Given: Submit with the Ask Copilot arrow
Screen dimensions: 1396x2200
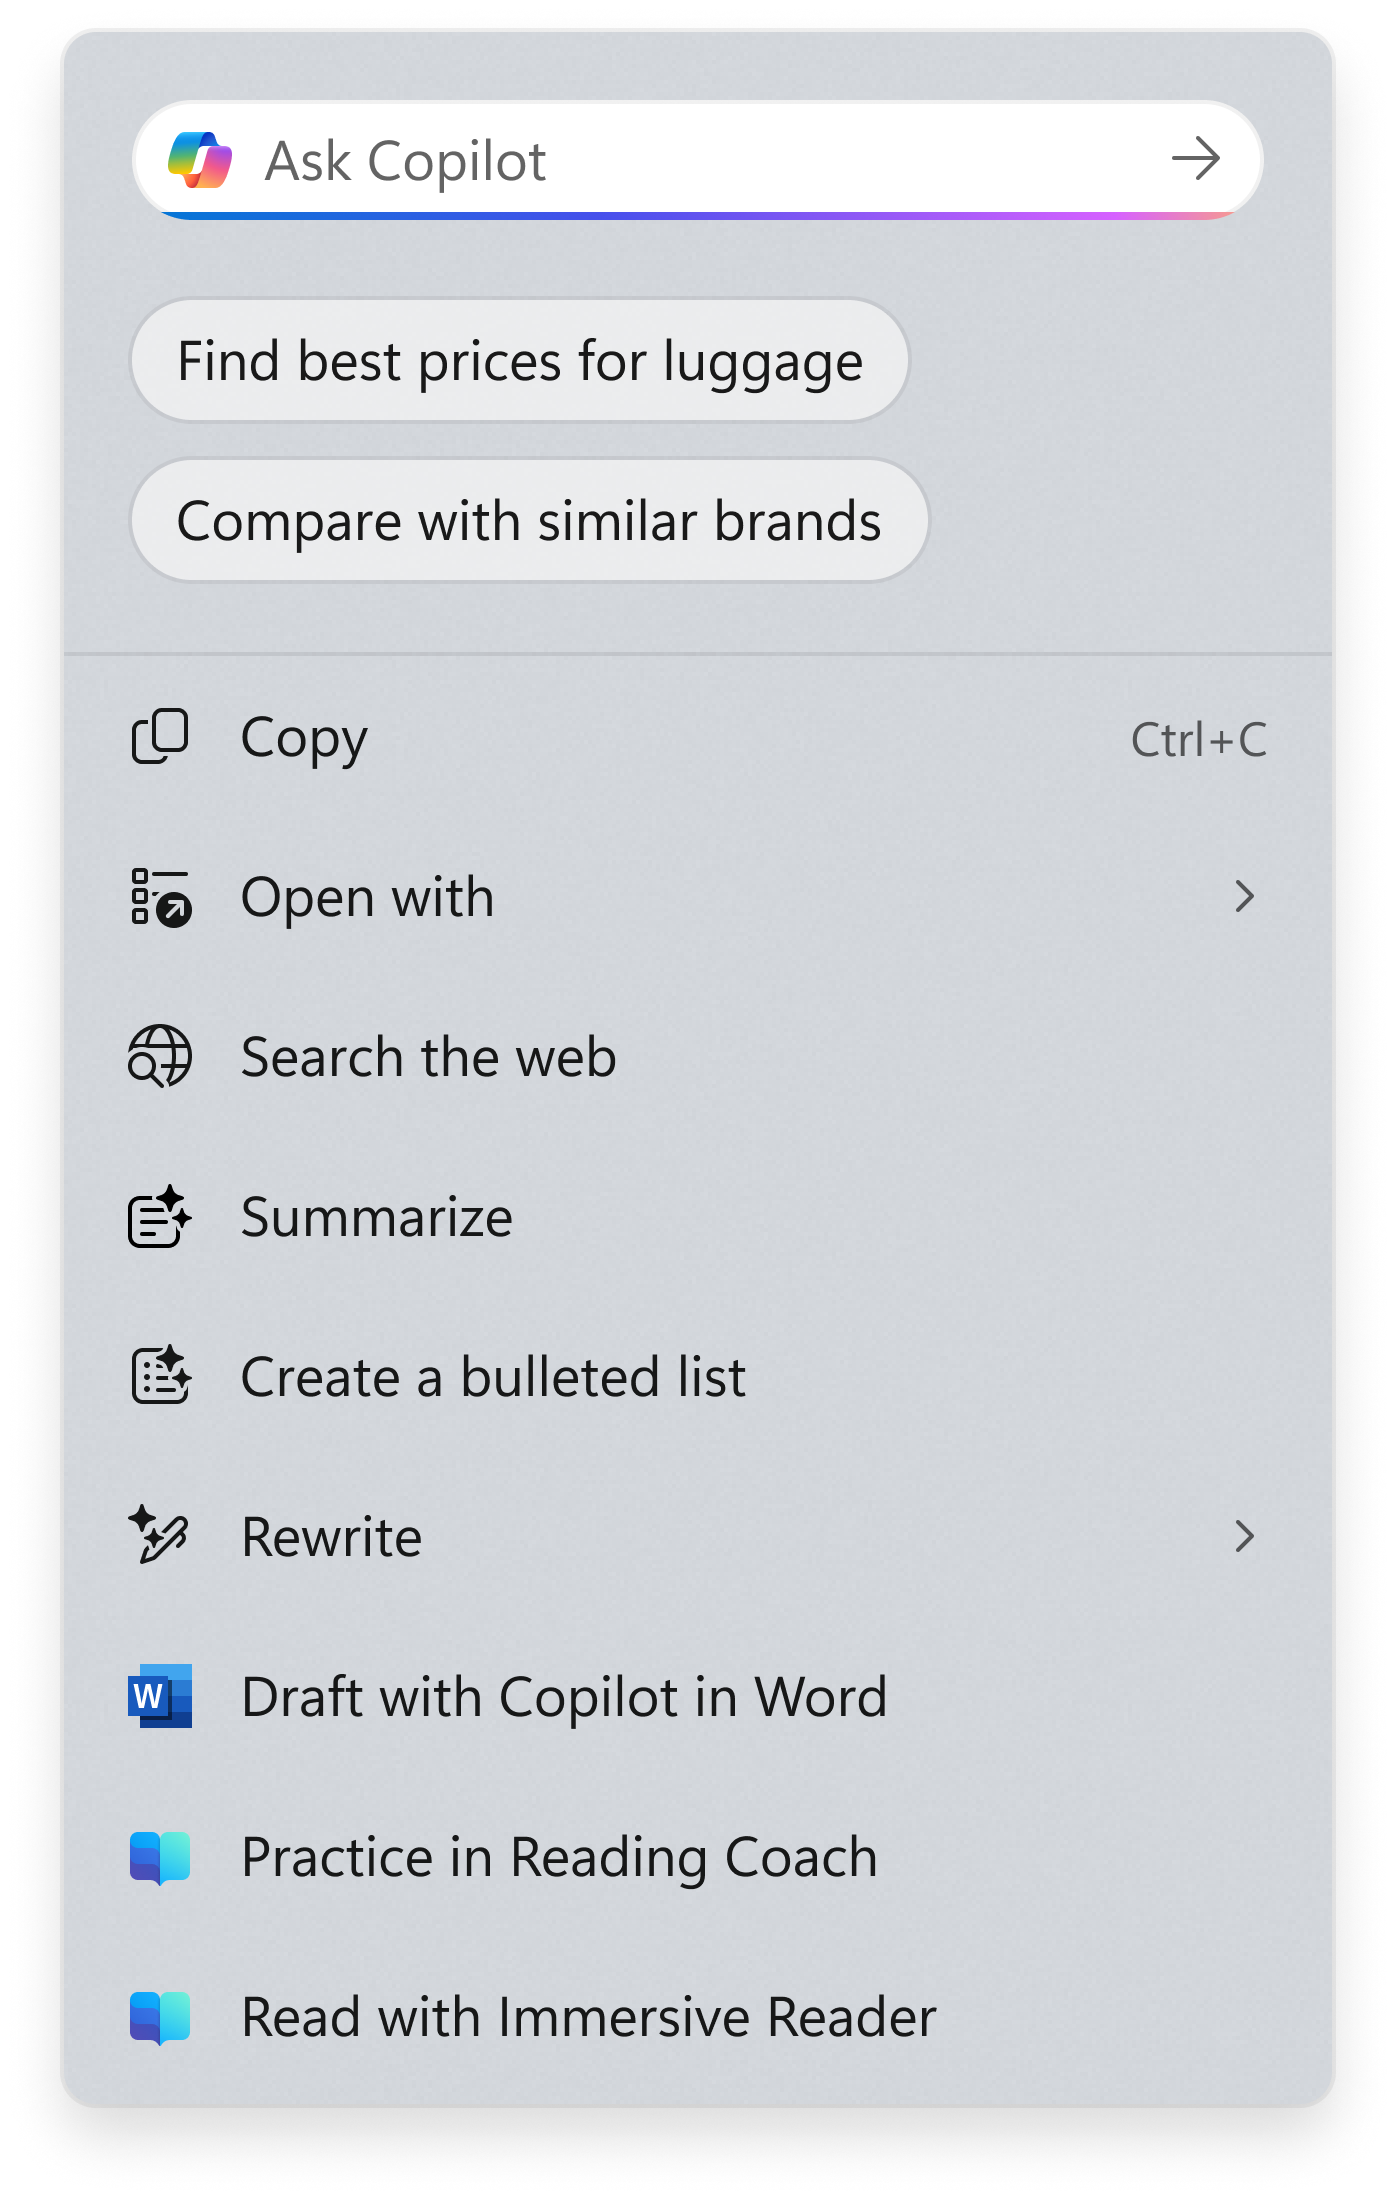Looking at the screenshot, I should pos(1196,159).
